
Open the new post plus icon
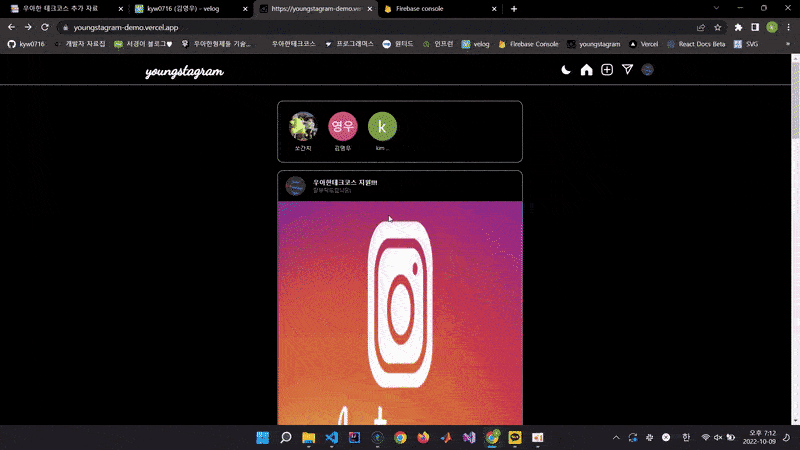(607, 70)
